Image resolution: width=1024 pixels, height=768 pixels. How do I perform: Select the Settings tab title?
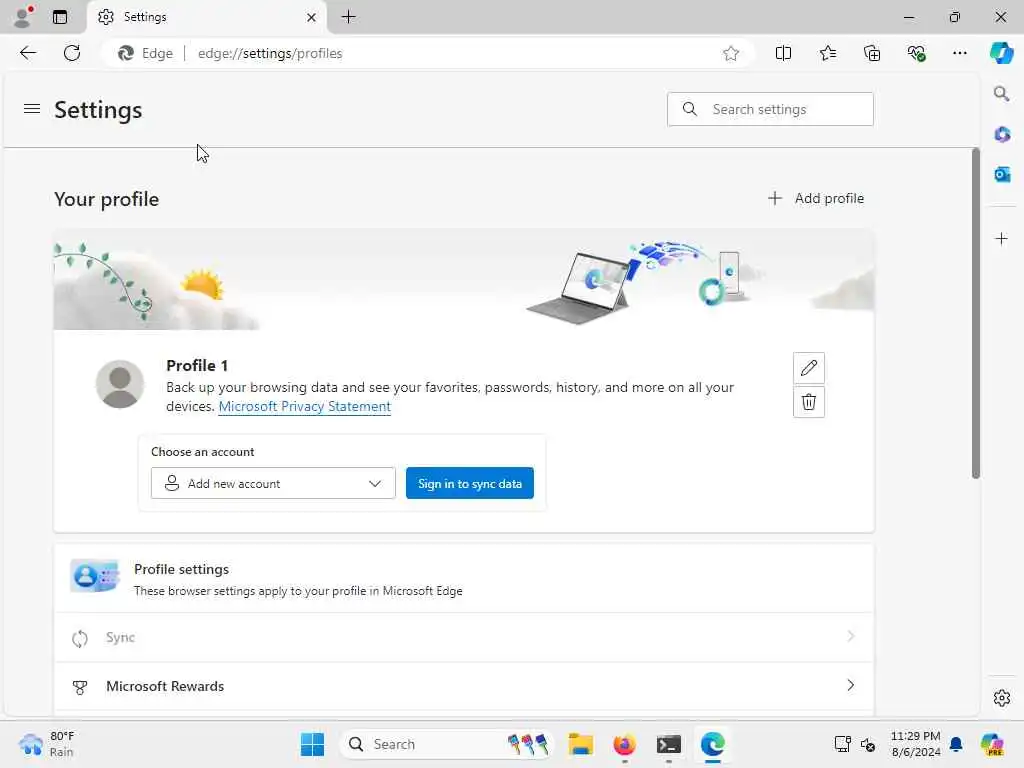coord(145,17)
